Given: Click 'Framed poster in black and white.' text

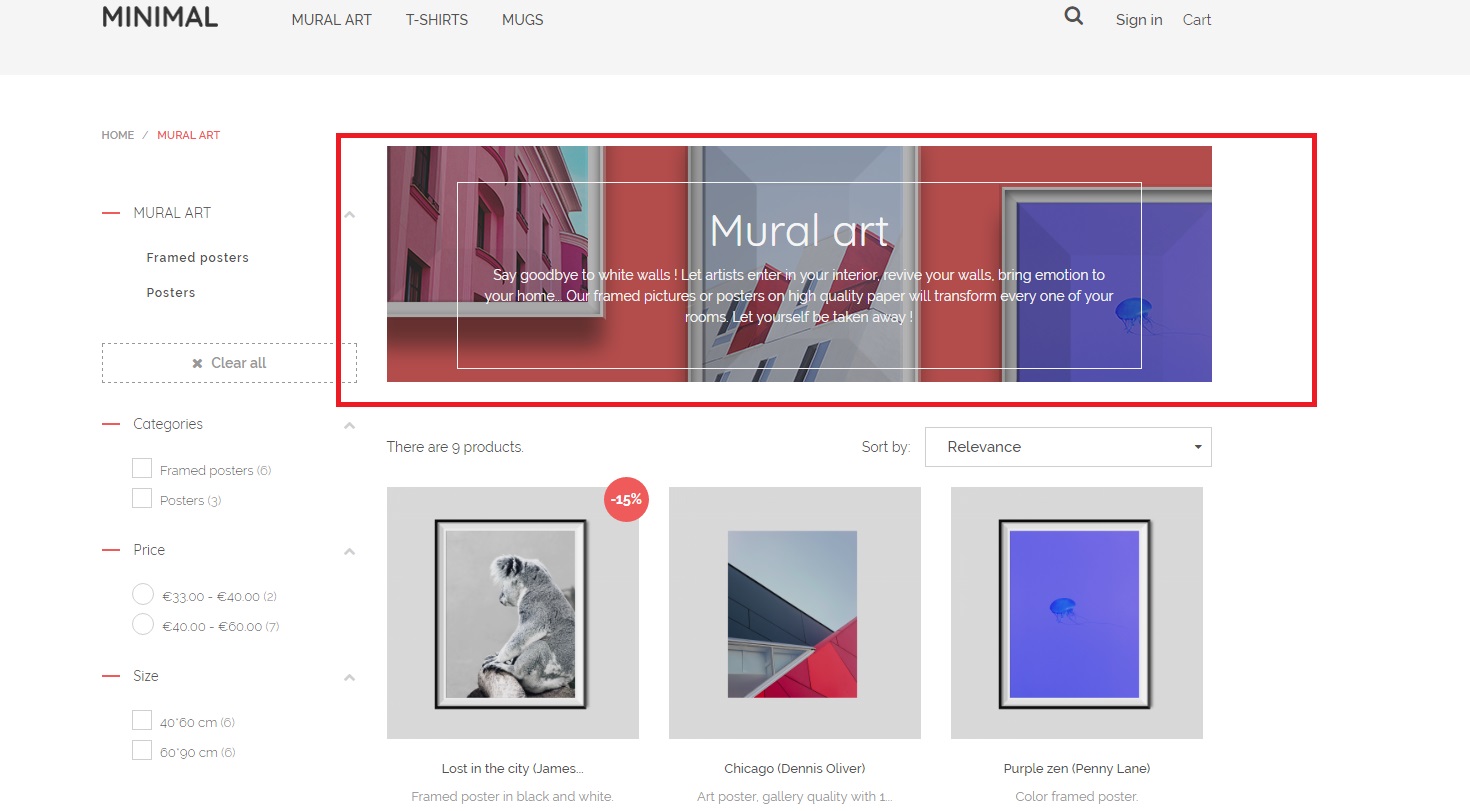Looking at the screenshot, I should (x=513, y=797).
